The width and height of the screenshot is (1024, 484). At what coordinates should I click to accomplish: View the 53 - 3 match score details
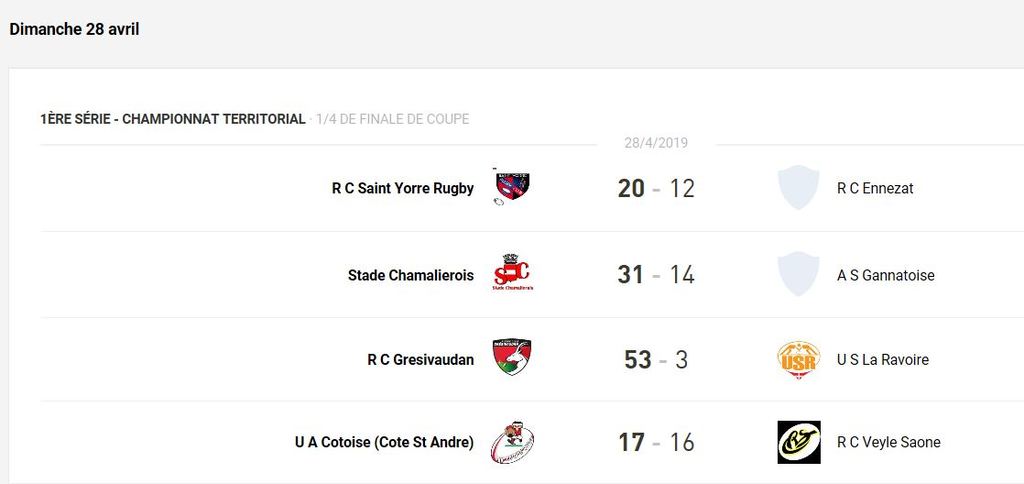pos(656,359)
